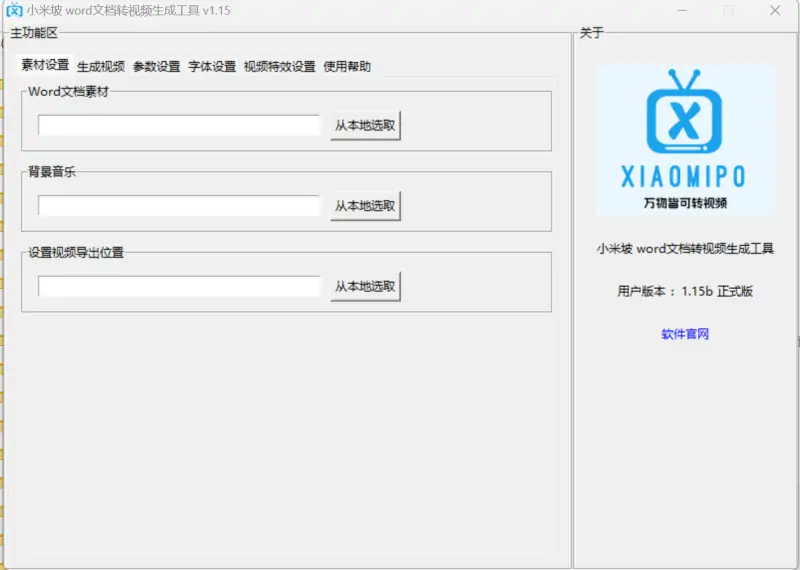This screenshot has height=570, width=800.
Task: Open the 生成视频 tab
Action: click(x=101, y=67)
